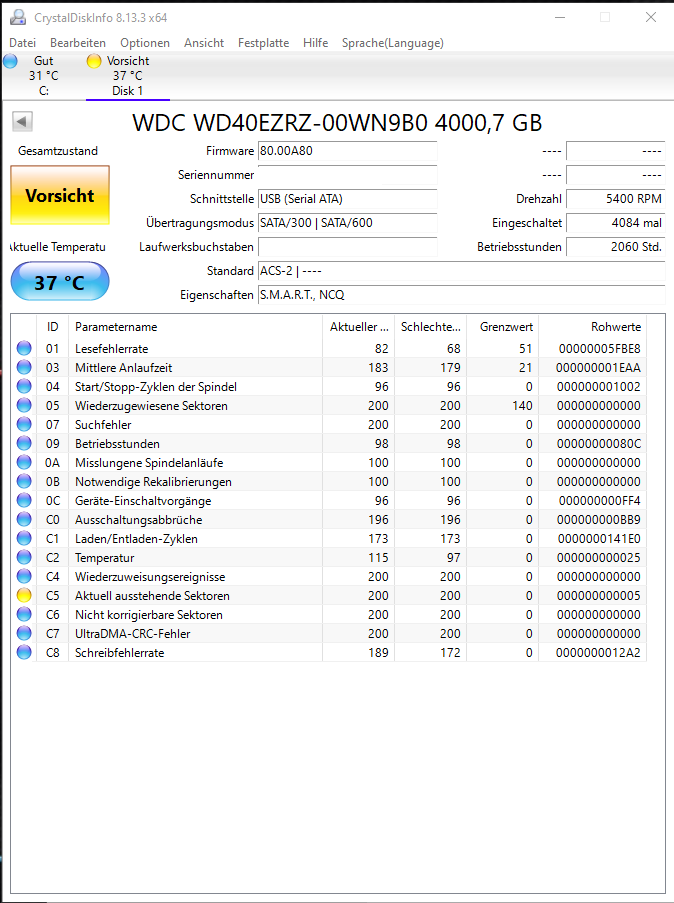The height and width of the screenshot is (903, 674).
Task: Click the disk title WDC WD40EZRZ-00WN9B0 4000,7 GB
Action: click(x=337, y=123)
